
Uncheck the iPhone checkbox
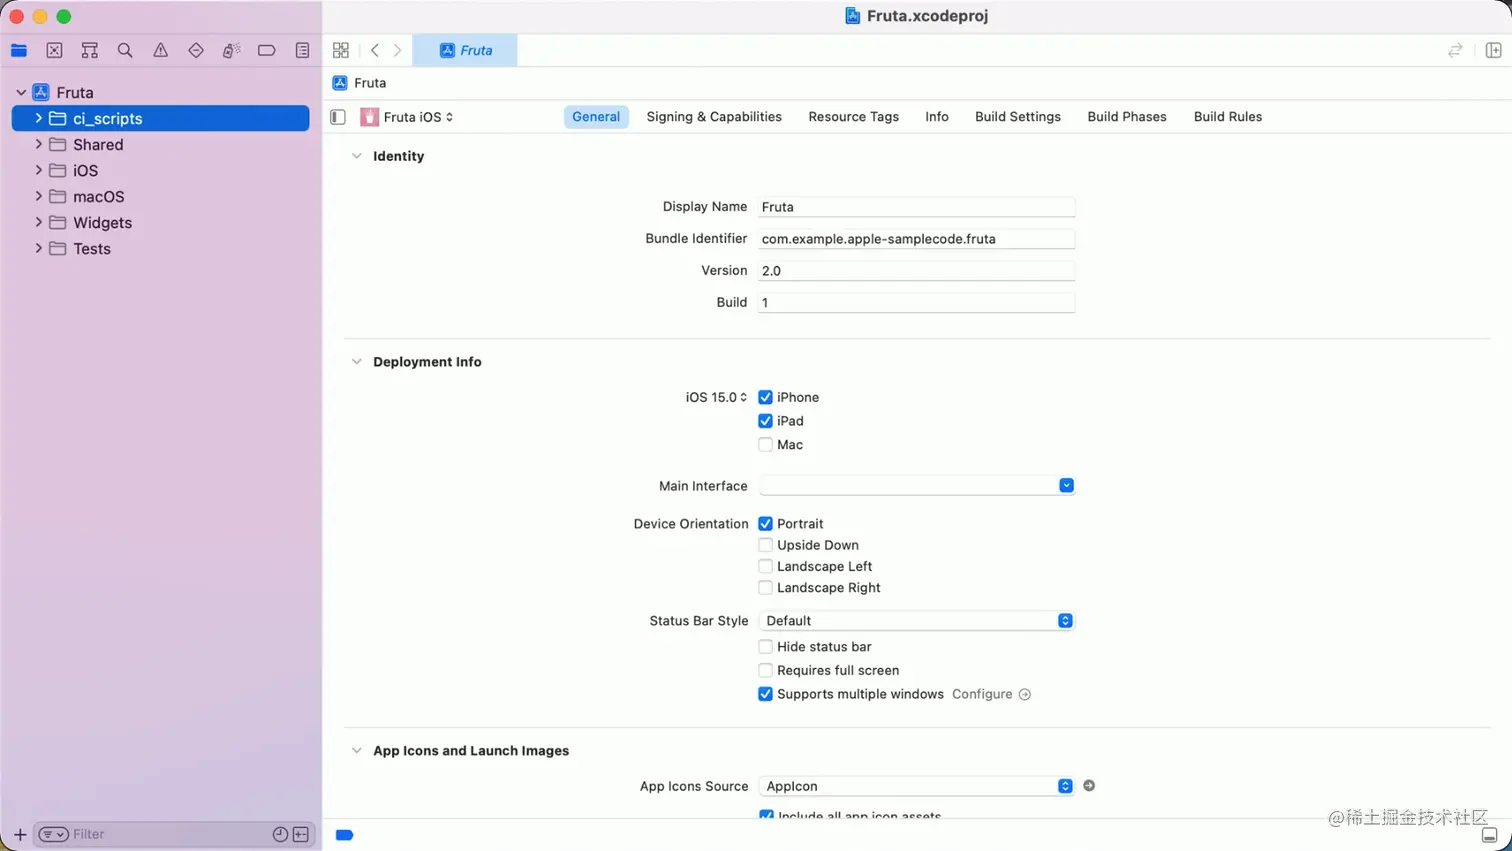click(x=765, y=397)
